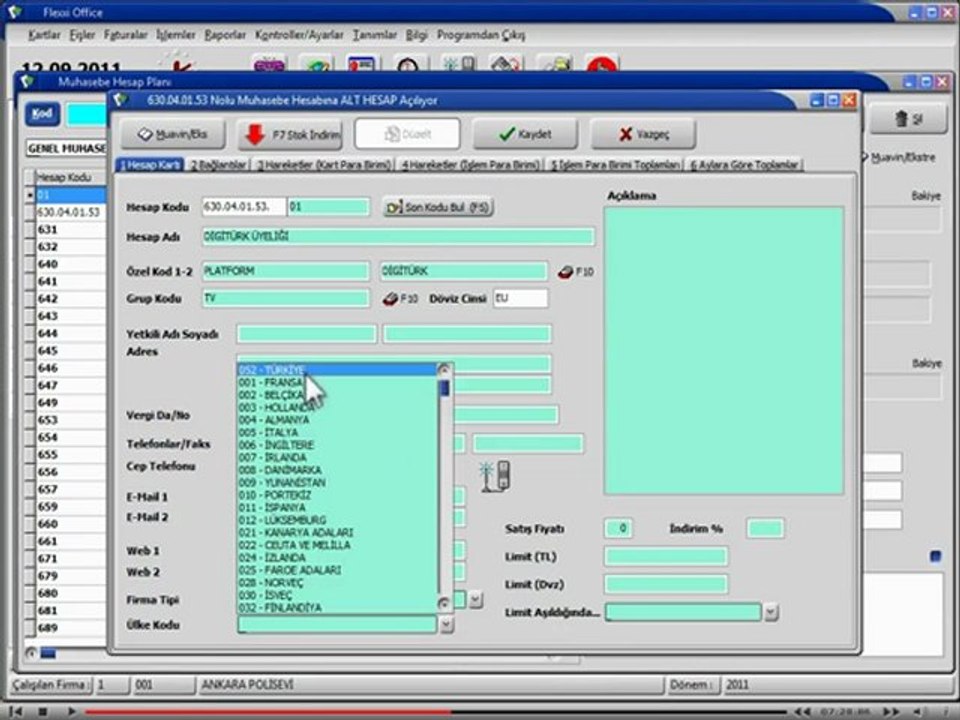Viewport: 960px width, 720px height.
Task: Select row 630.04.01.53 in Hesap Kodu list
Action: click(70, 212)
